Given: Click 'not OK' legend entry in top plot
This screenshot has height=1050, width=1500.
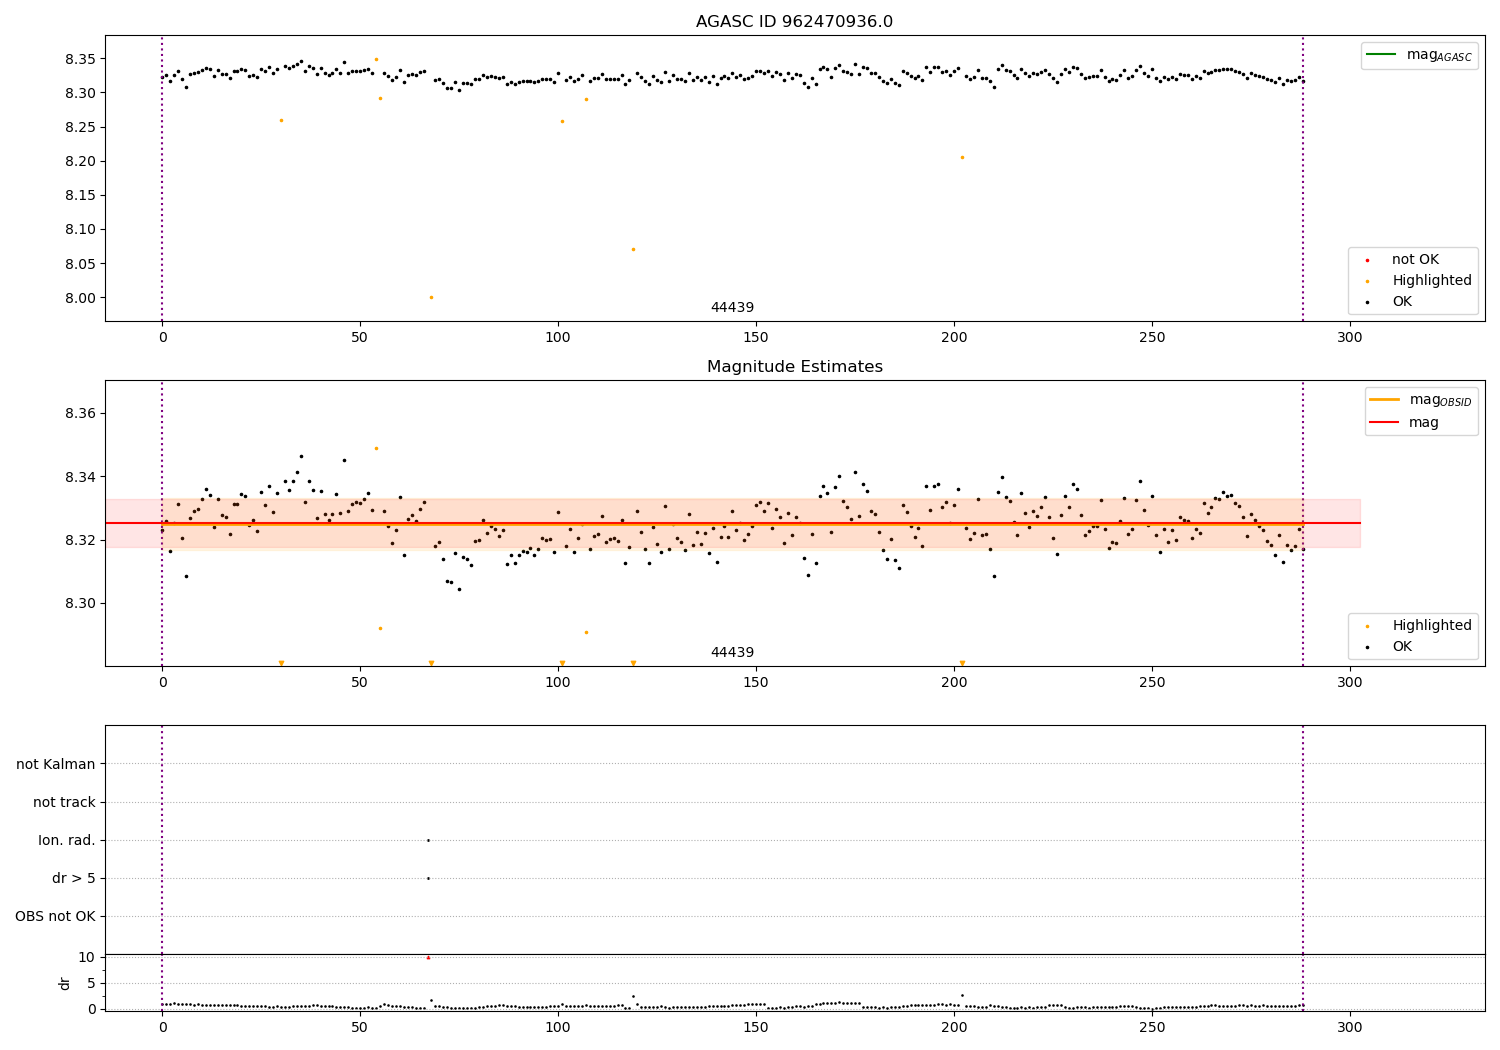Looking at the screenshot, I should tap(1415, 260).
